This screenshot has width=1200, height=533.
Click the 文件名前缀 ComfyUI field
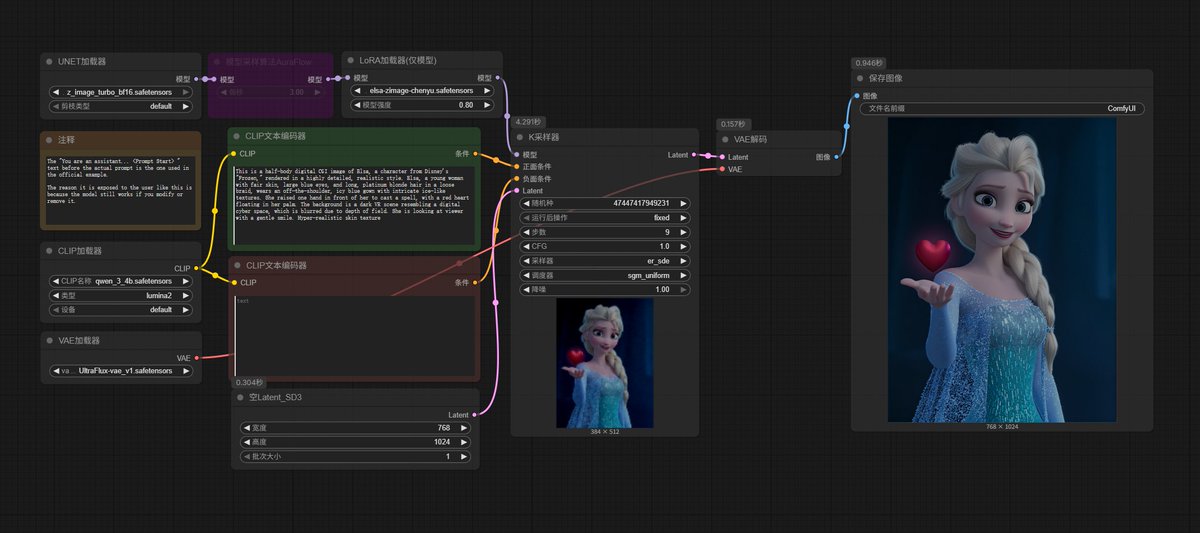tap(1002, 109)
